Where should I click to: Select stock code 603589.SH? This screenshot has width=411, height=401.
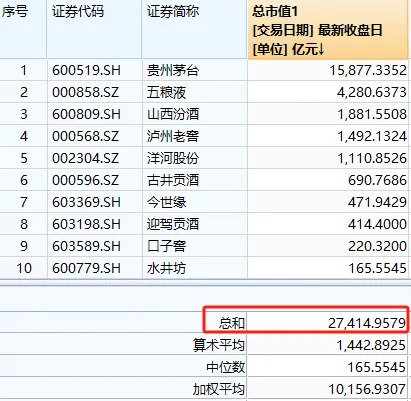click(x=86, y=246)
